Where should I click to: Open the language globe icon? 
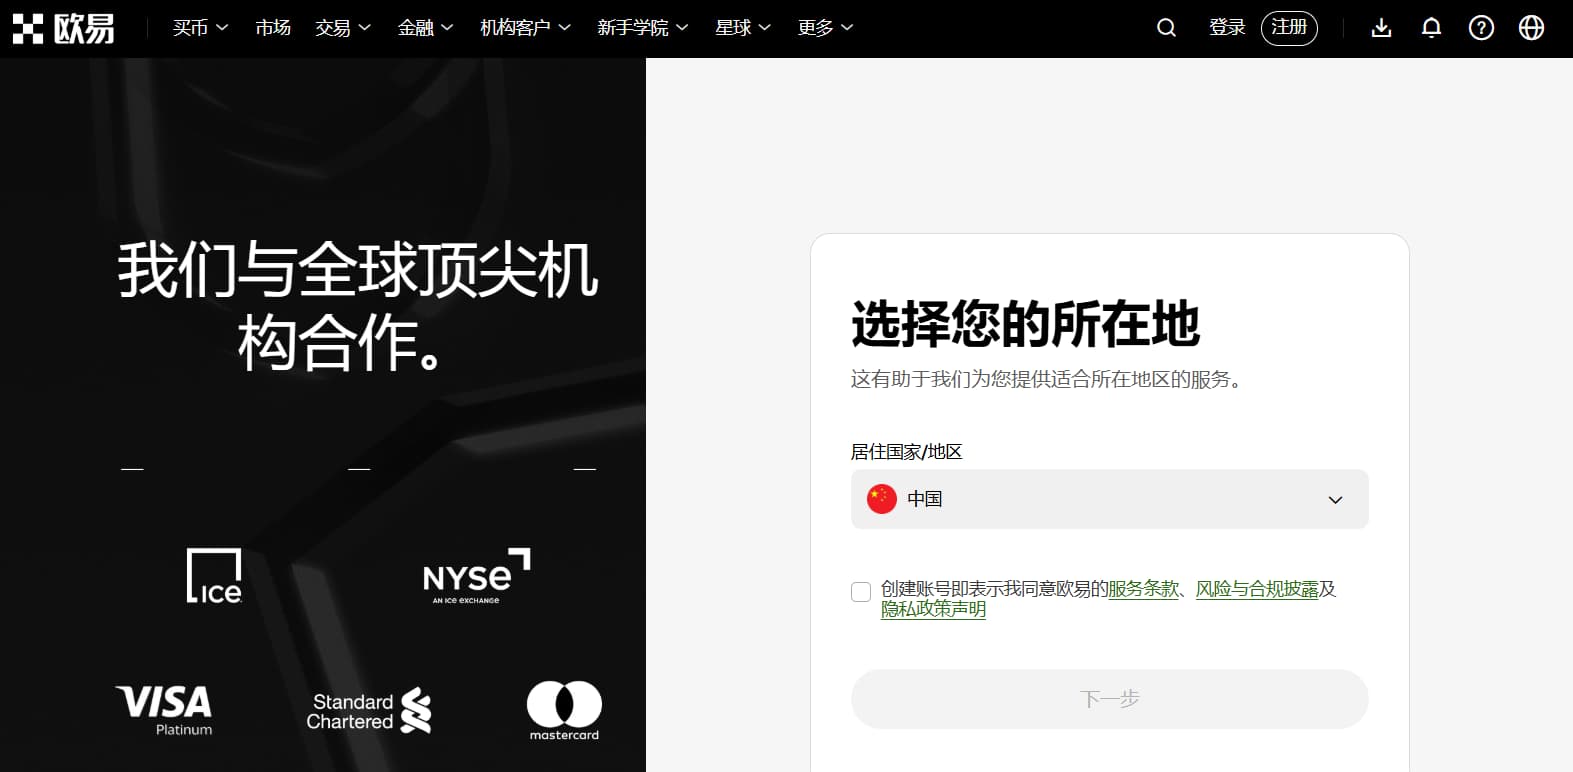[x=1531, y=28]
